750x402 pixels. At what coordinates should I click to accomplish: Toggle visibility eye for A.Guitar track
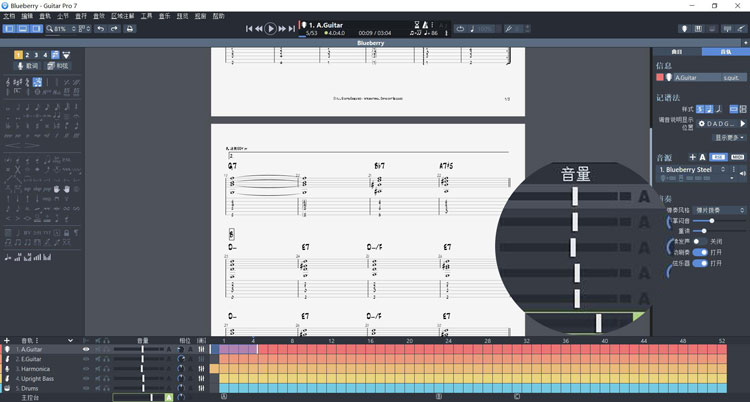click(86, 350)
